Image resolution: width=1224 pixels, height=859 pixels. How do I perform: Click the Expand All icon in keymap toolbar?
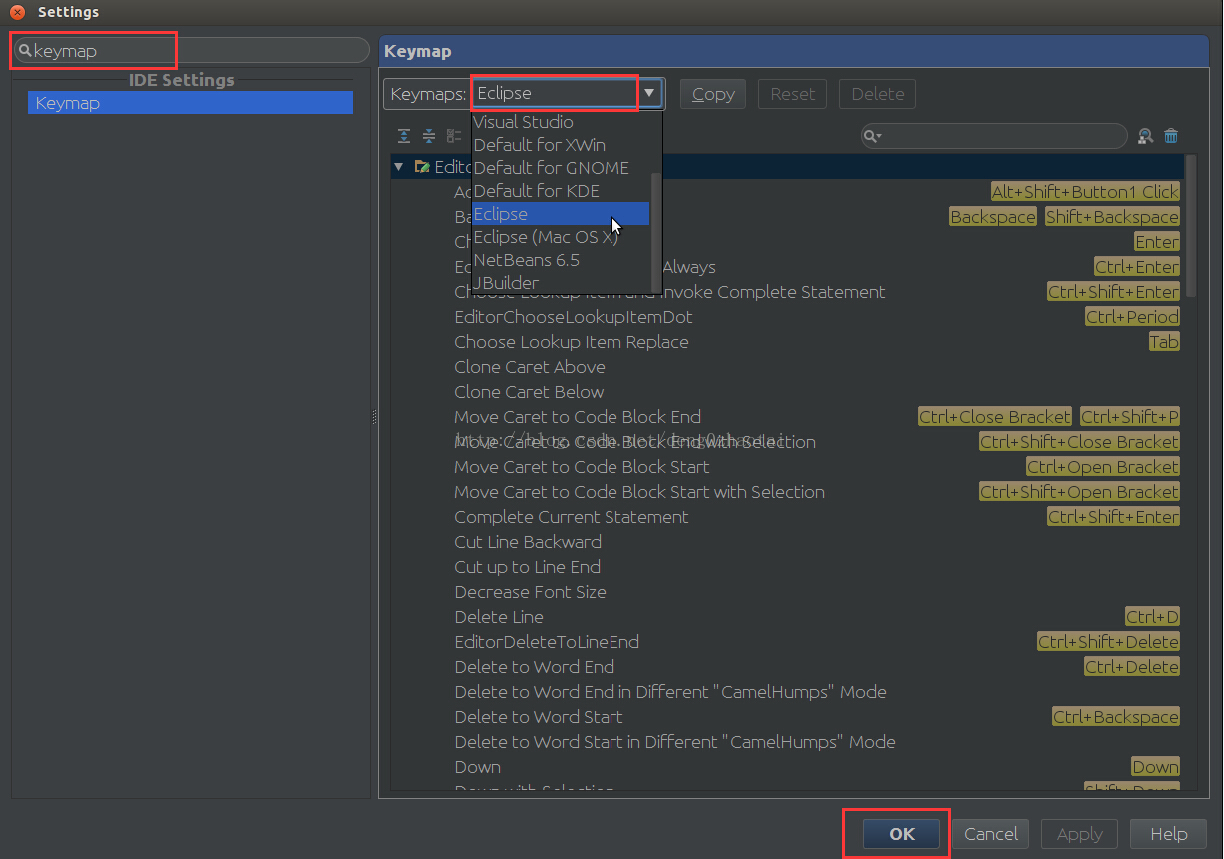(x=404, y=136)
